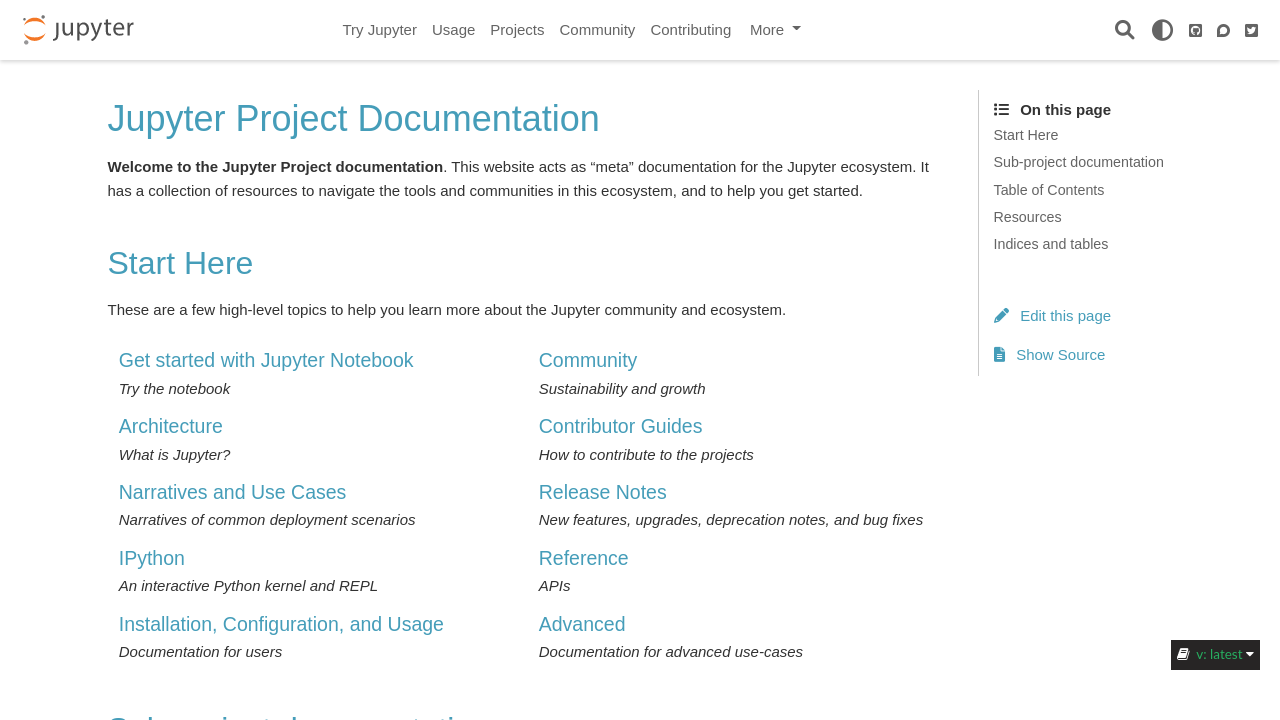1280x720 pixels.
Task: Open the Advanced topic link
Action: [582, 624]
